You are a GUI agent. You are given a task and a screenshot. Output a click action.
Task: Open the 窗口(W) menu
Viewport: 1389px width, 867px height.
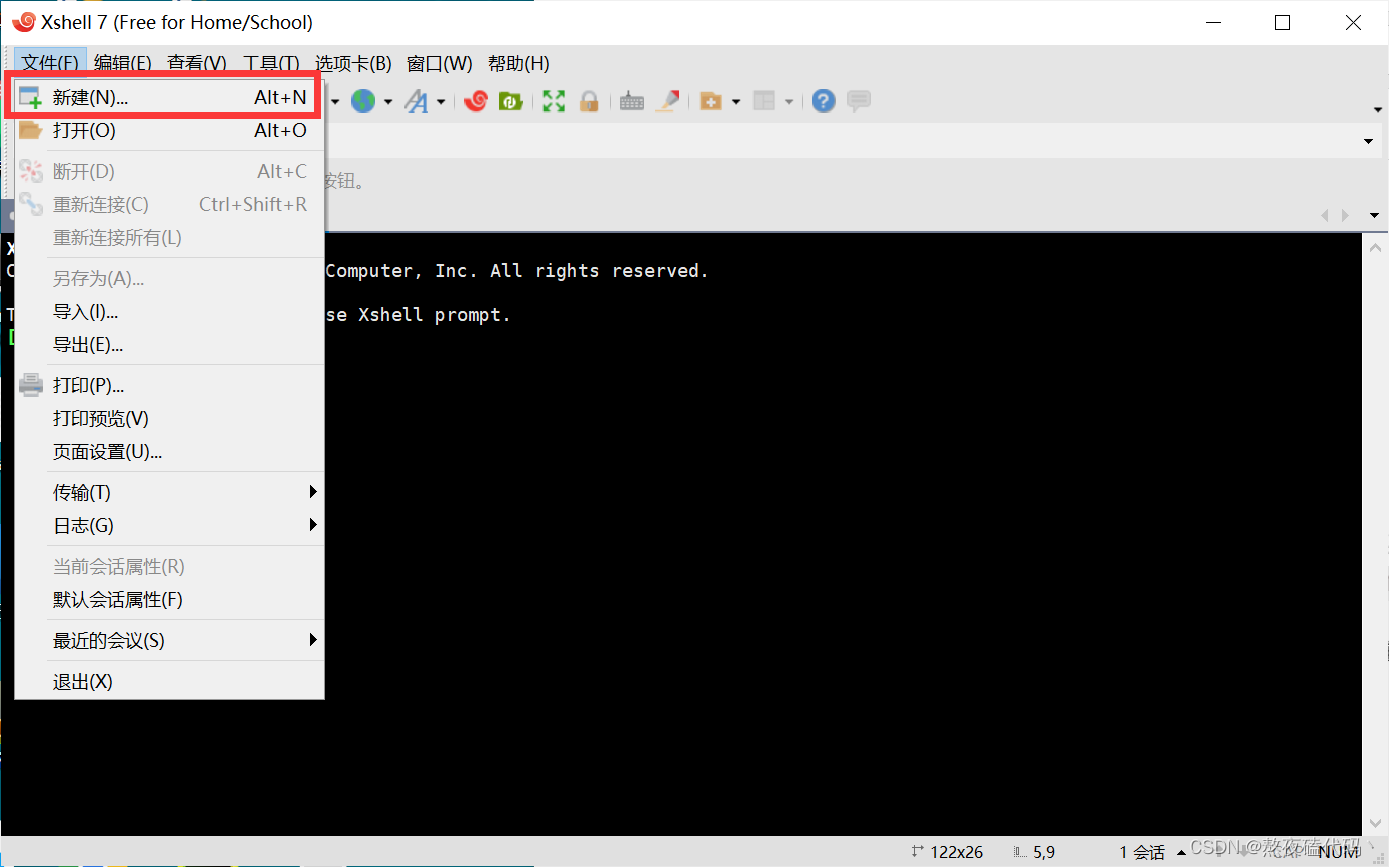(x=440, y=63)
